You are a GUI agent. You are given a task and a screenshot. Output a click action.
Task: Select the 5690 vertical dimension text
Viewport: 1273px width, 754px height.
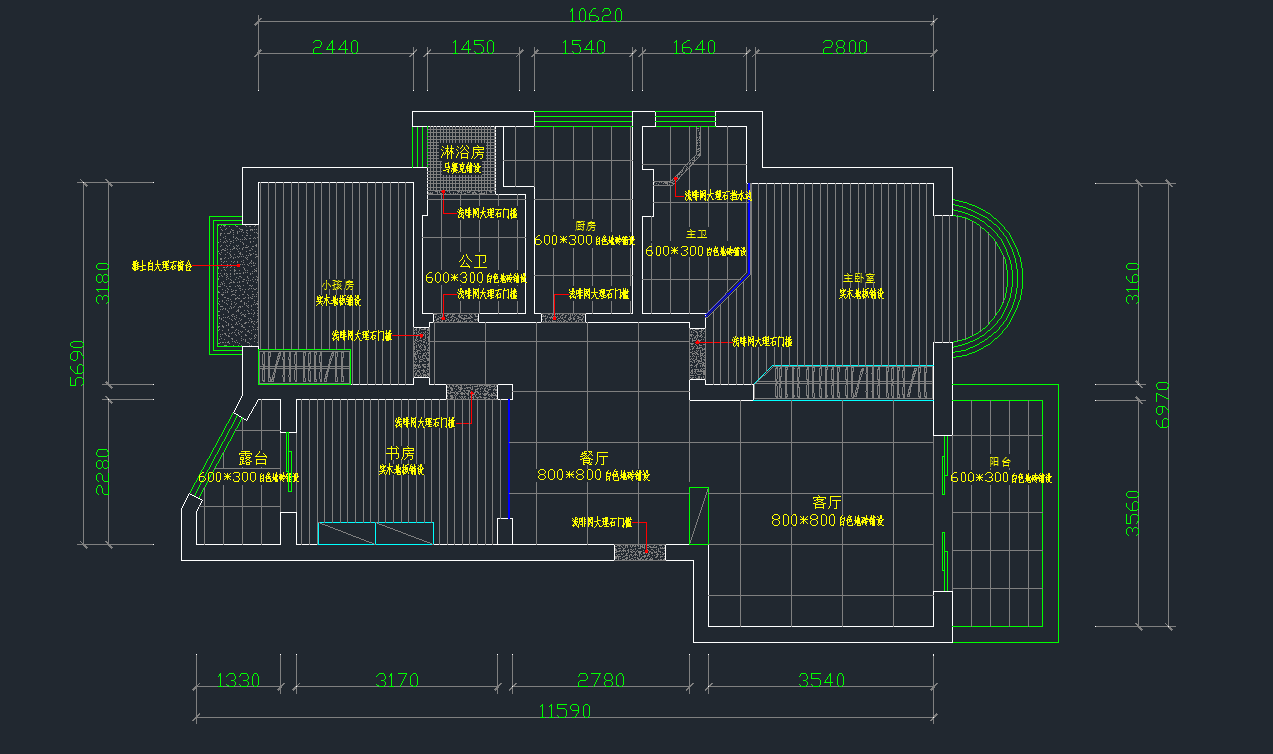click(78, 364)
